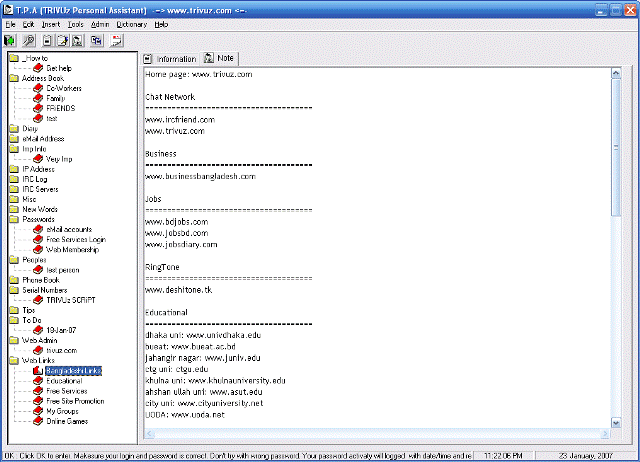Select the Web Membership entry
The height and width of the screenshot is (462, 640).
click(72, 249)
